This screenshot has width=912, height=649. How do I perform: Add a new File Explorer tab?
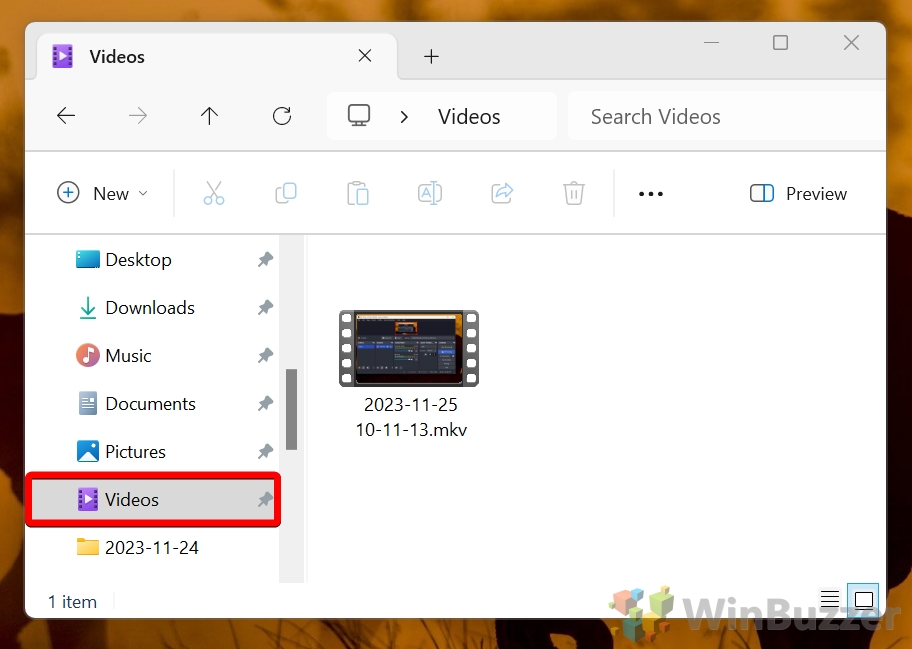tap(431, 56)
